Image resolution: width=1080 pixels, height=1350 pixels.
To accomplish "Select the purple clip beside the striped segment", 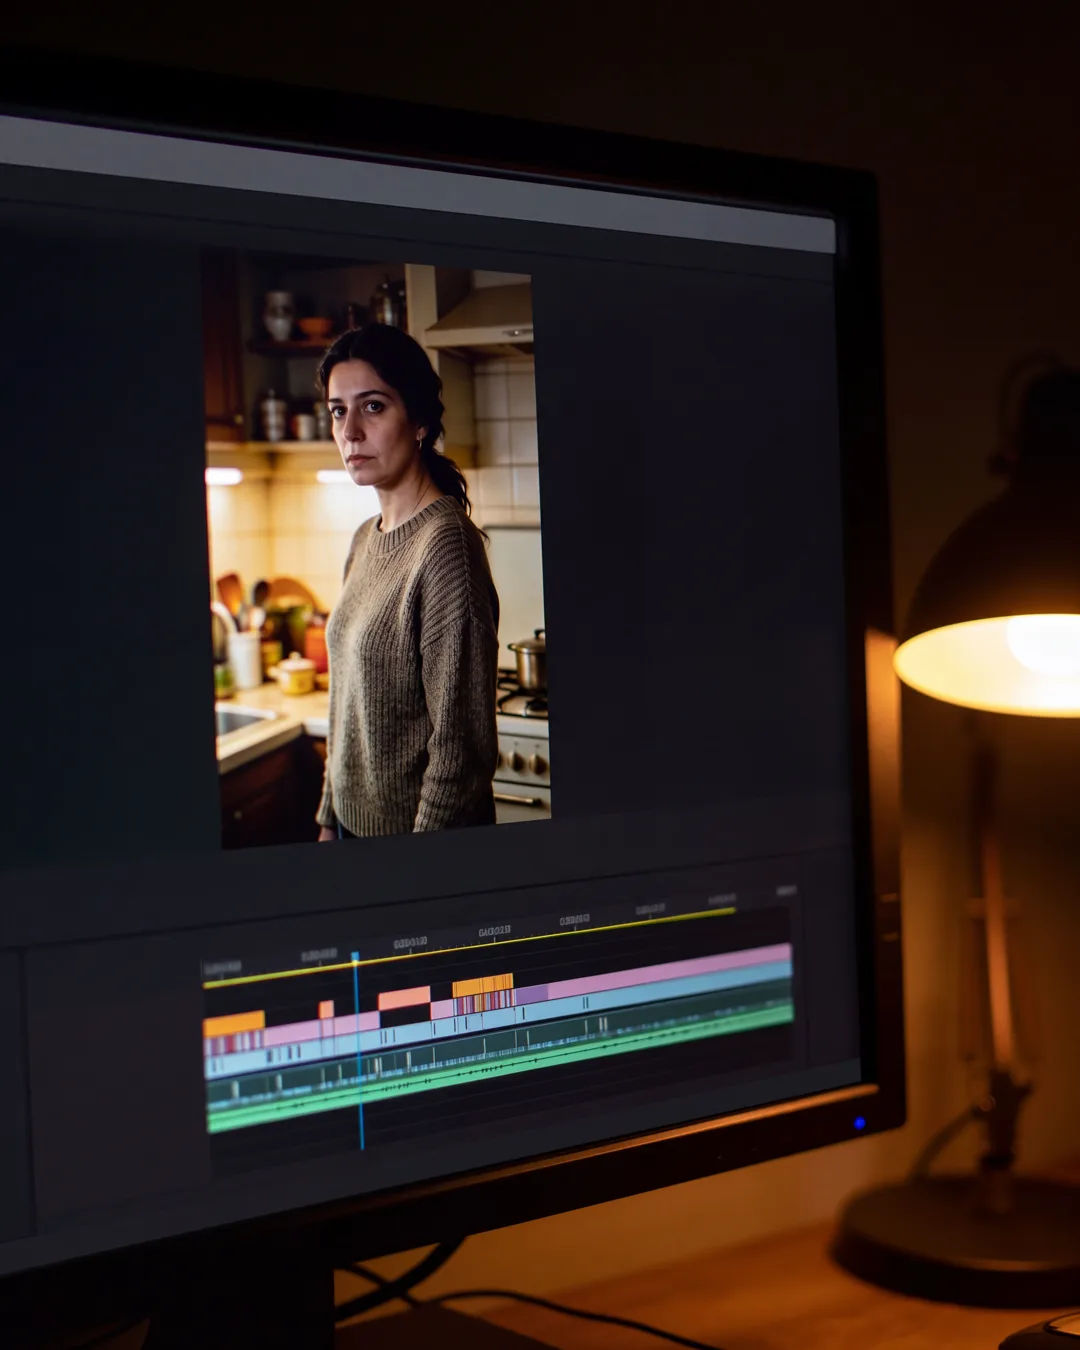I will point(531,995).
